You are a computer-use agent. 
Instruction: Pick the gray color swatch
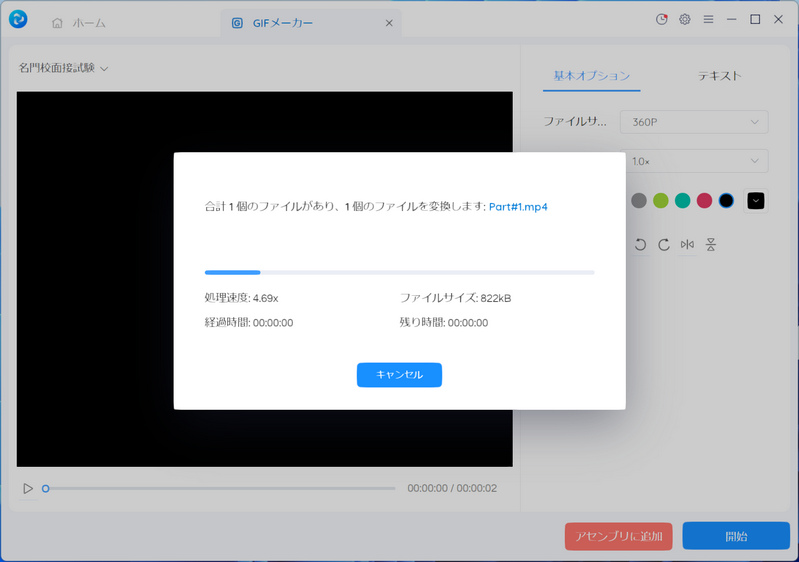639,200
